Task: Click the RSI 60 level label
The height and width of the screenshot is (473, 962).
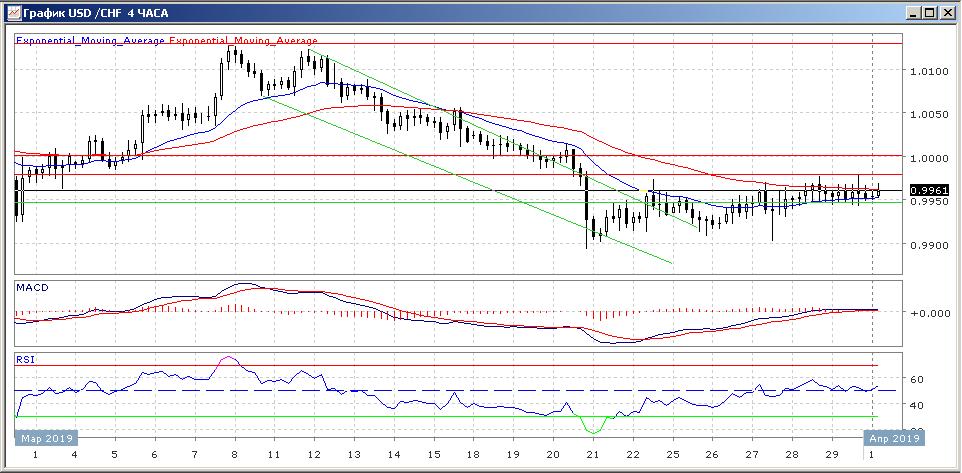Action: pyautogui.click(x=915, y=380)
